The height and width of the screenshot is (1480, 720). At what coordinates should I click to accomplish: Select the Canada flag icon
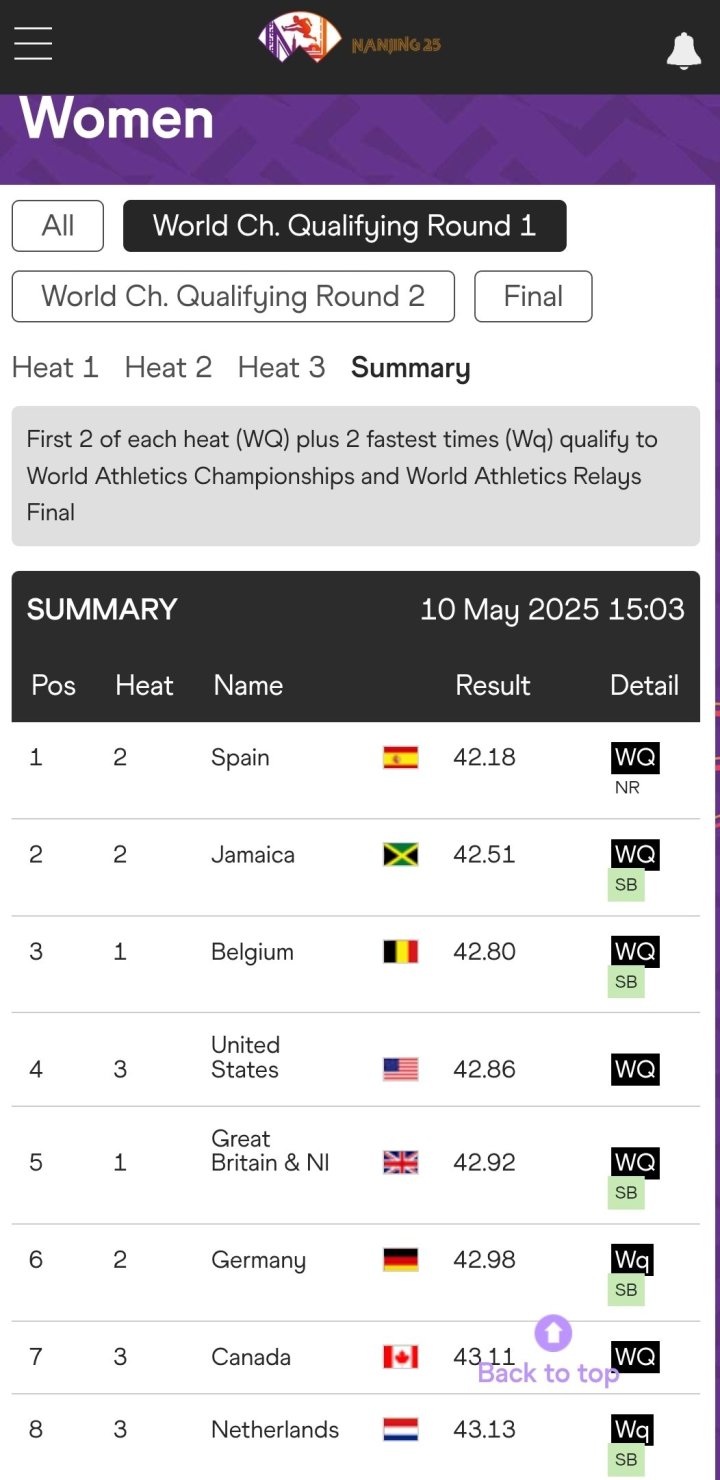tap(400, 1357)
